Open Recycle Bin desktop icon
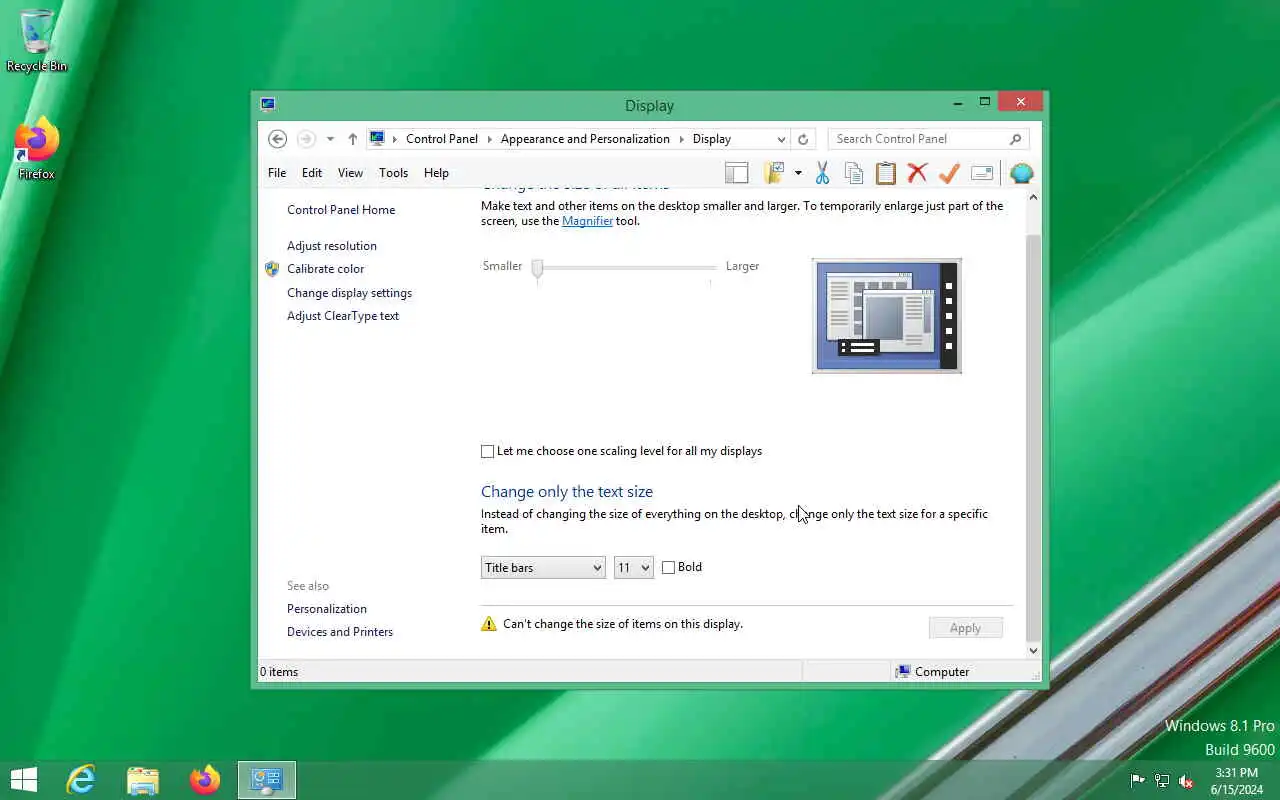This screenshot has width=1280, height=800. click(x=37, y=40)
